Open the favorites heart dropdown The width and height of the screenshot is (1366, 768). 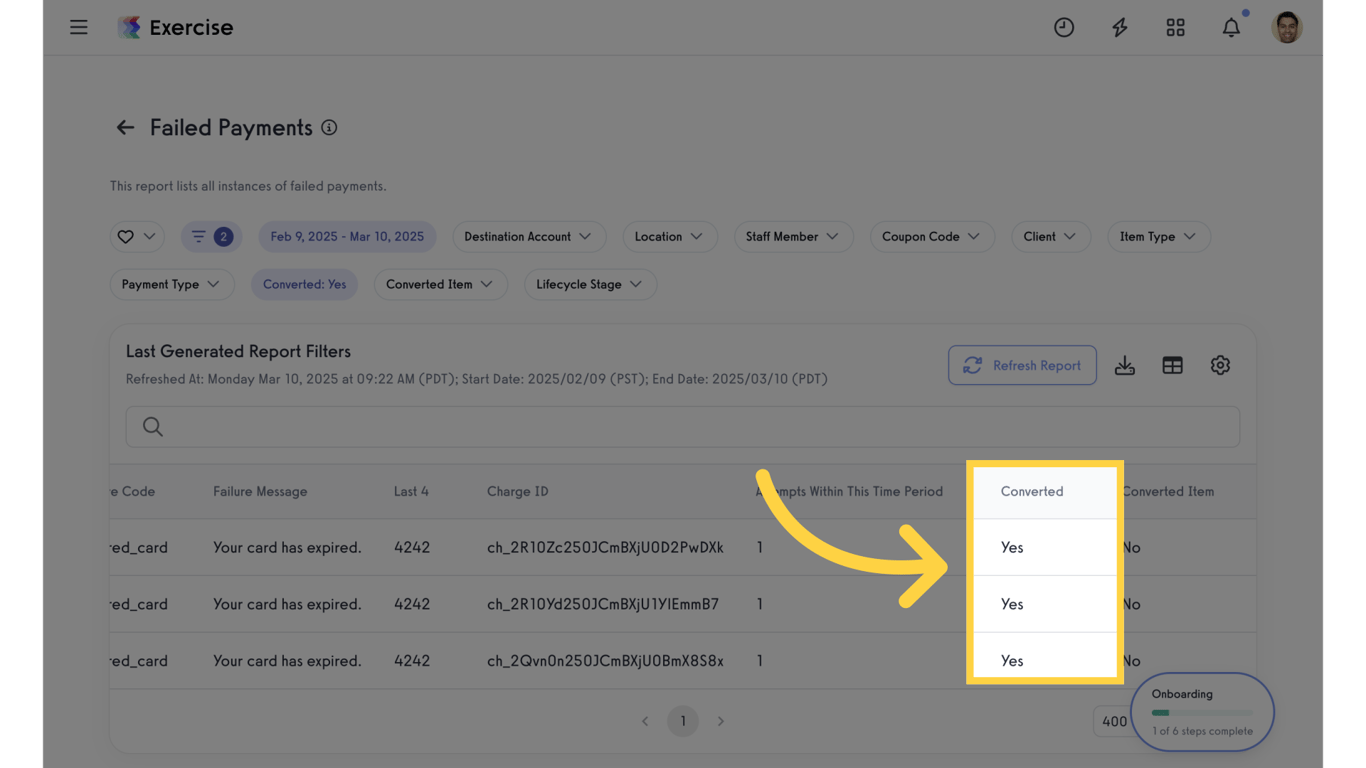pyautogui.click(x=137, y=236)
